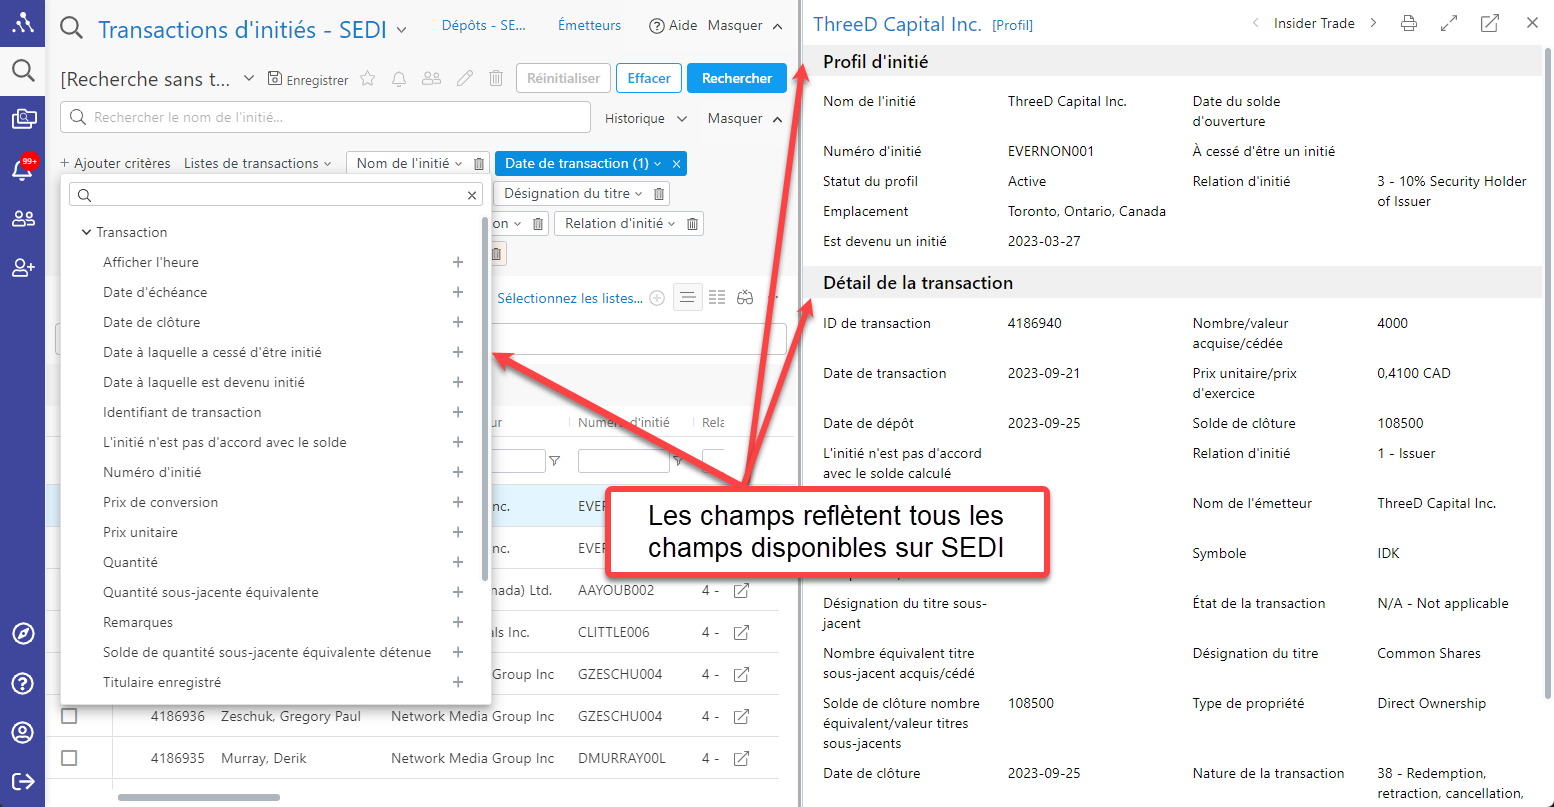Screen dimensions: 1554x807
Task: Click the logout arrow icon in the sidebar
Action: pyautogui.click(x=22, y=781)
